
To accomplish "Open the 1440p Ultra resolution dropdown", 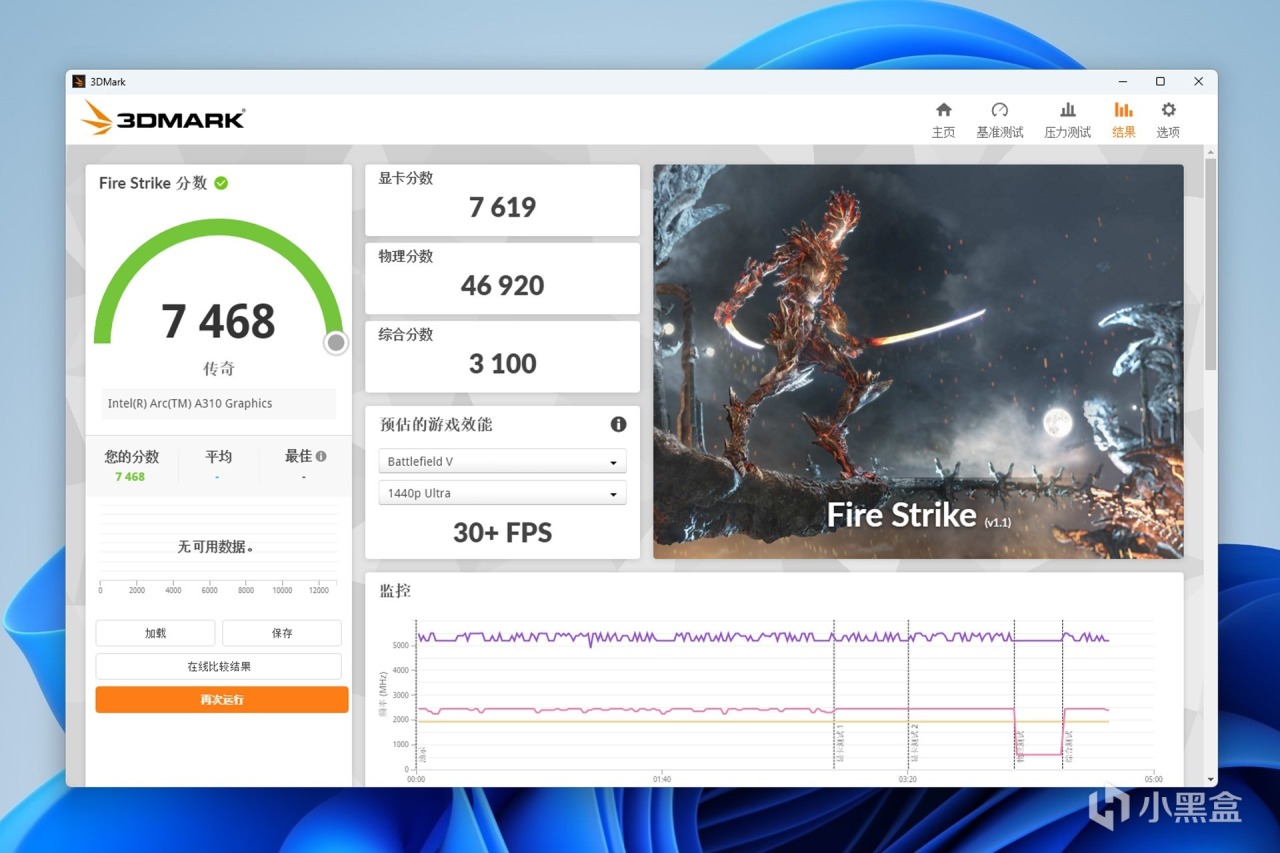I will click(x=502, y=493).
